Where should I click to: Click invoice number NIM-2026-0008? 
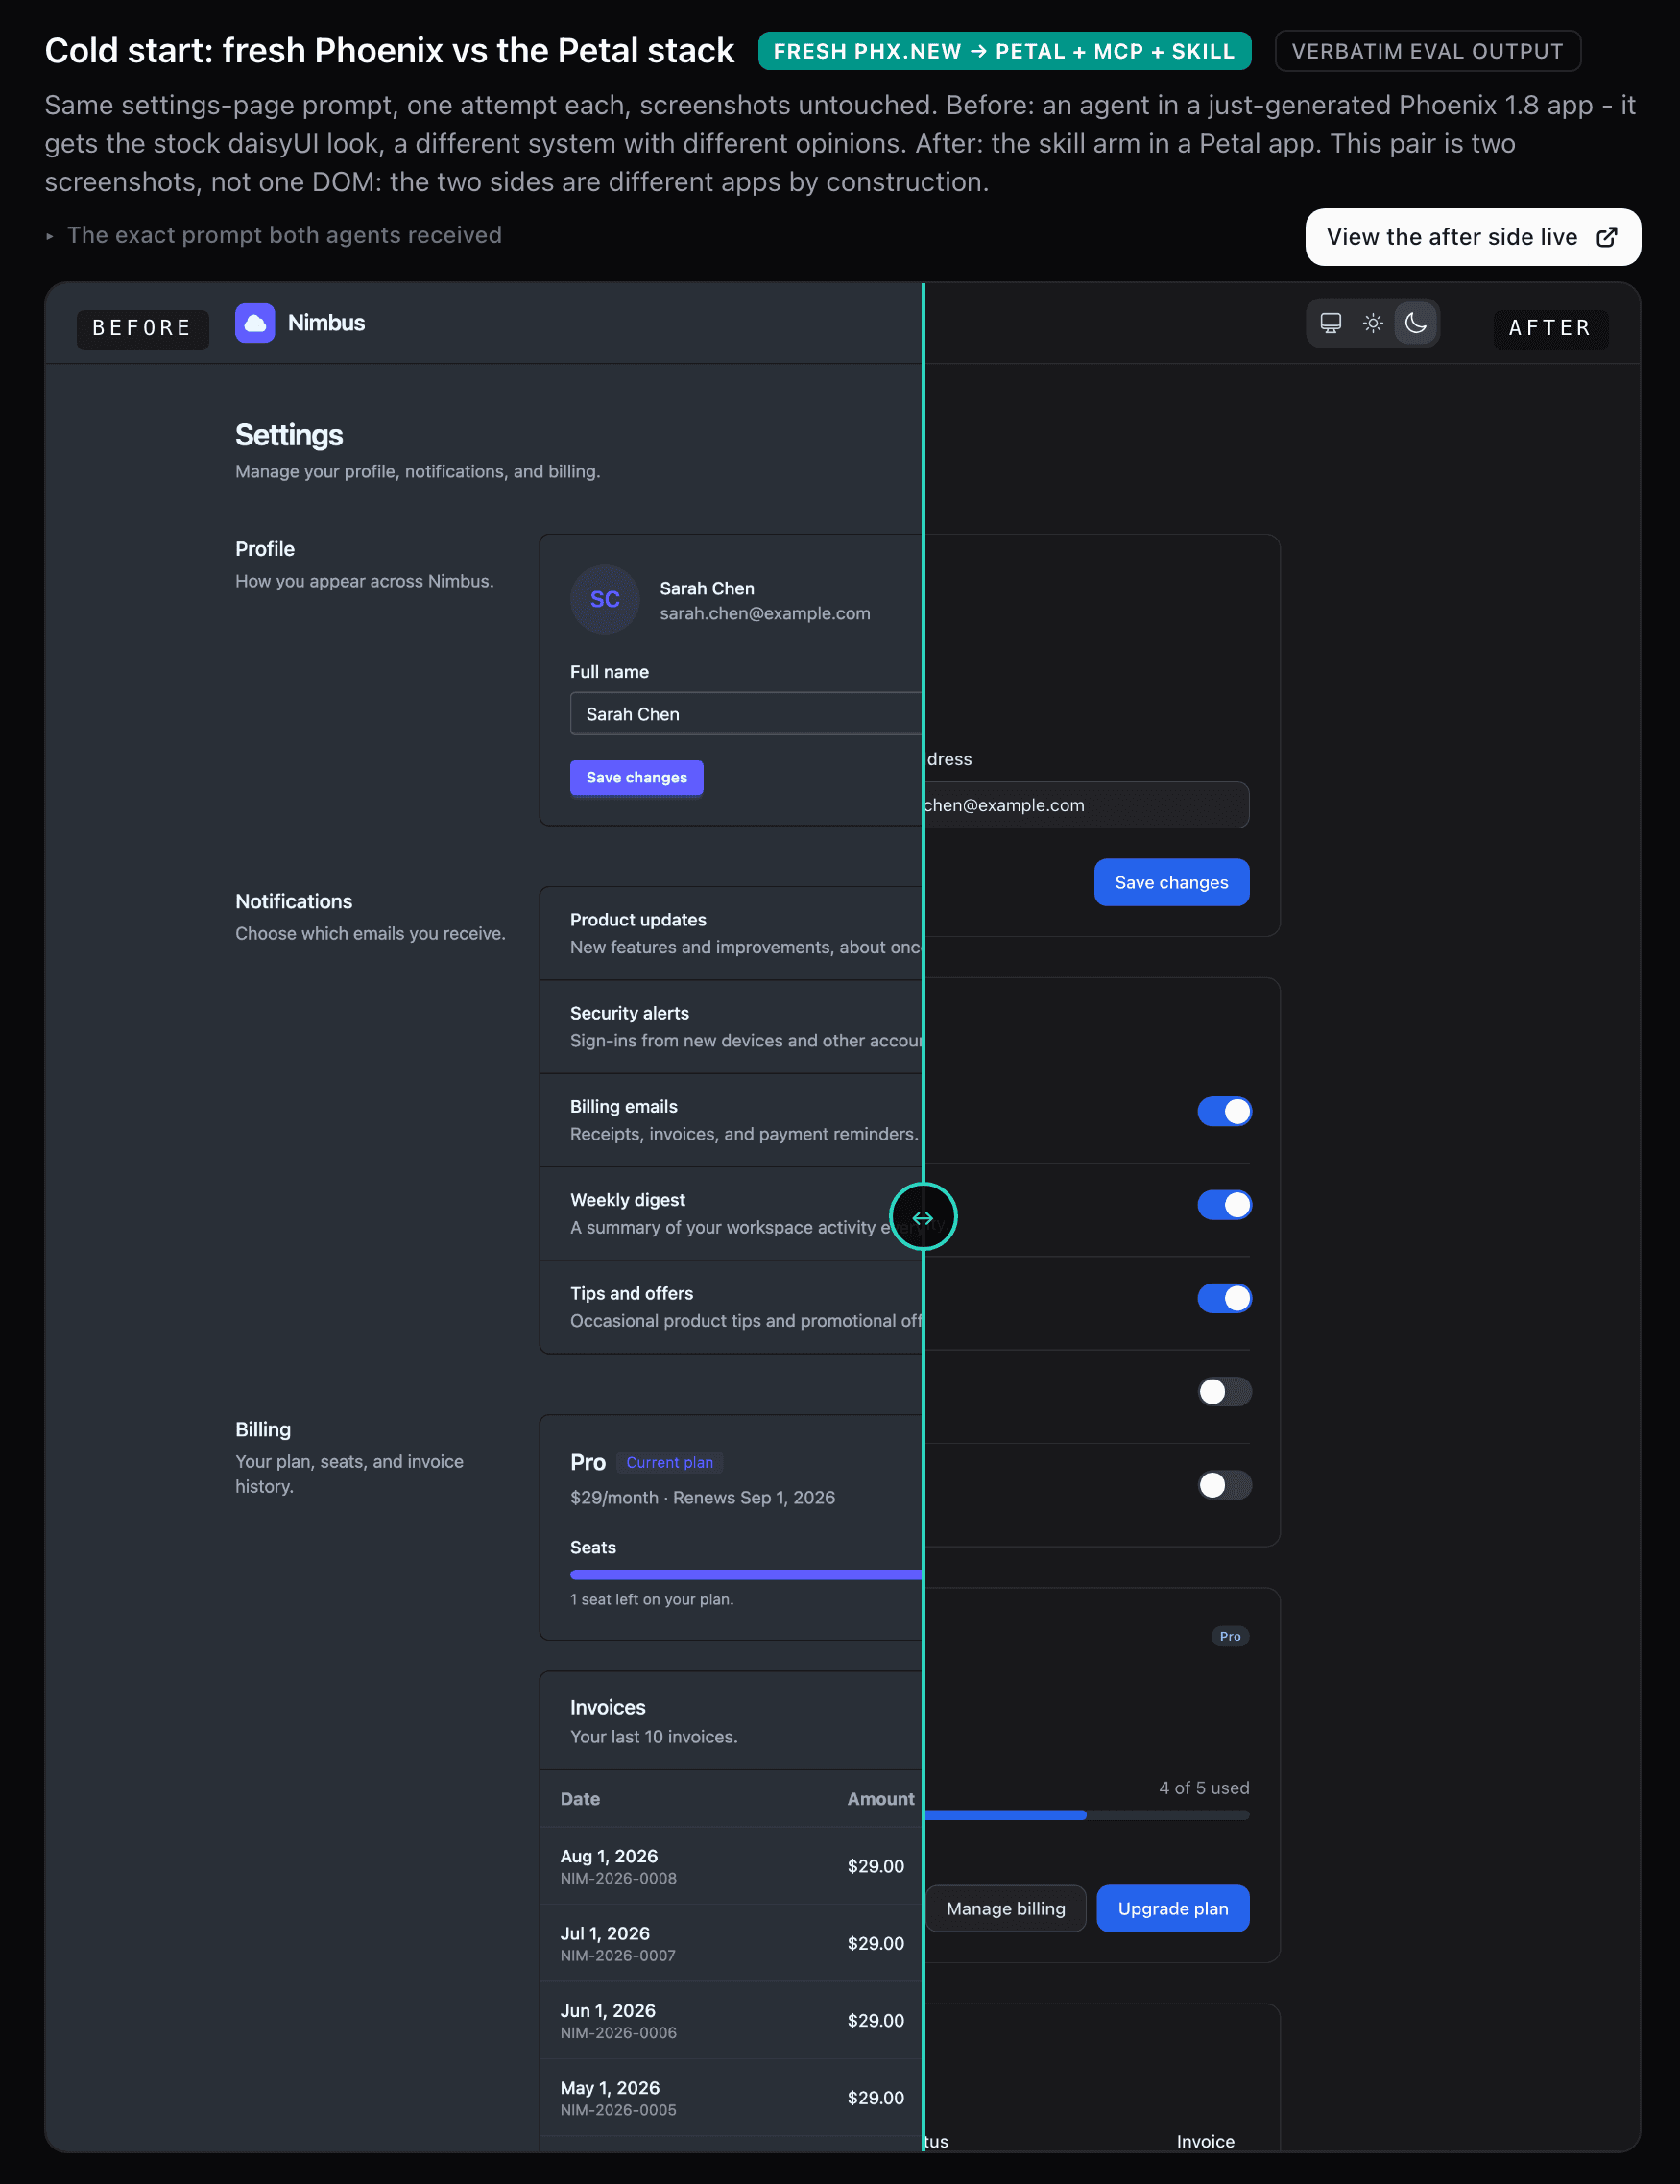[618, 1879]
